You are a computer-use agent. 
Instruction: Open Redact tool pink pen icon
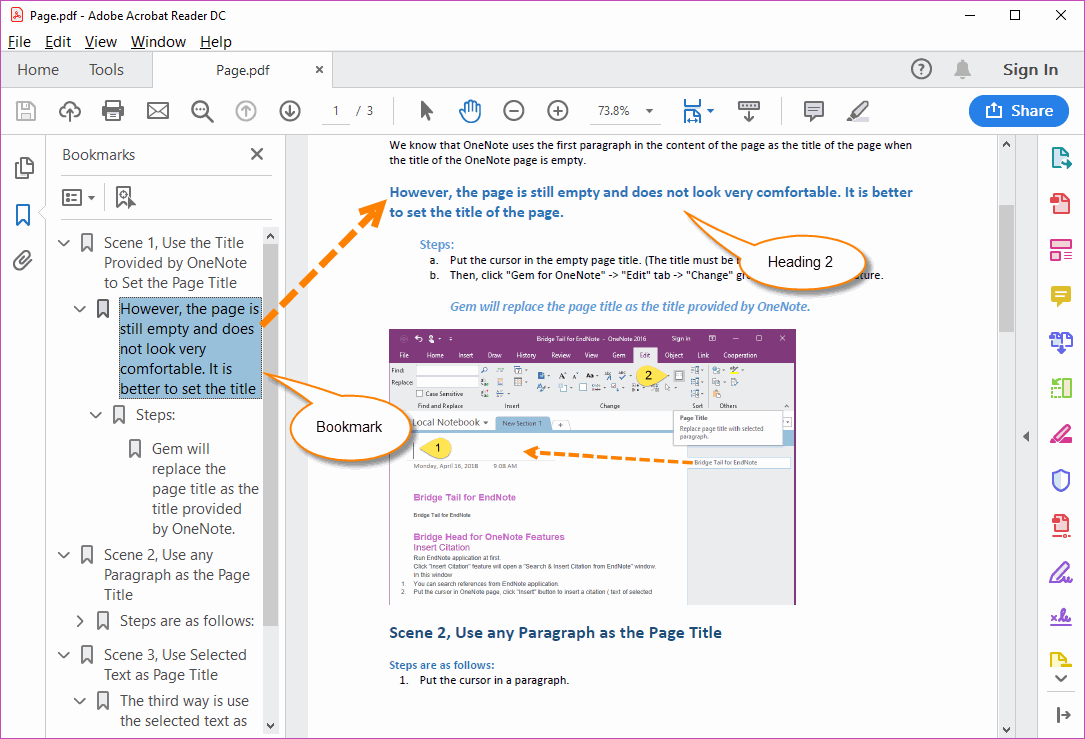(1061, 434)
